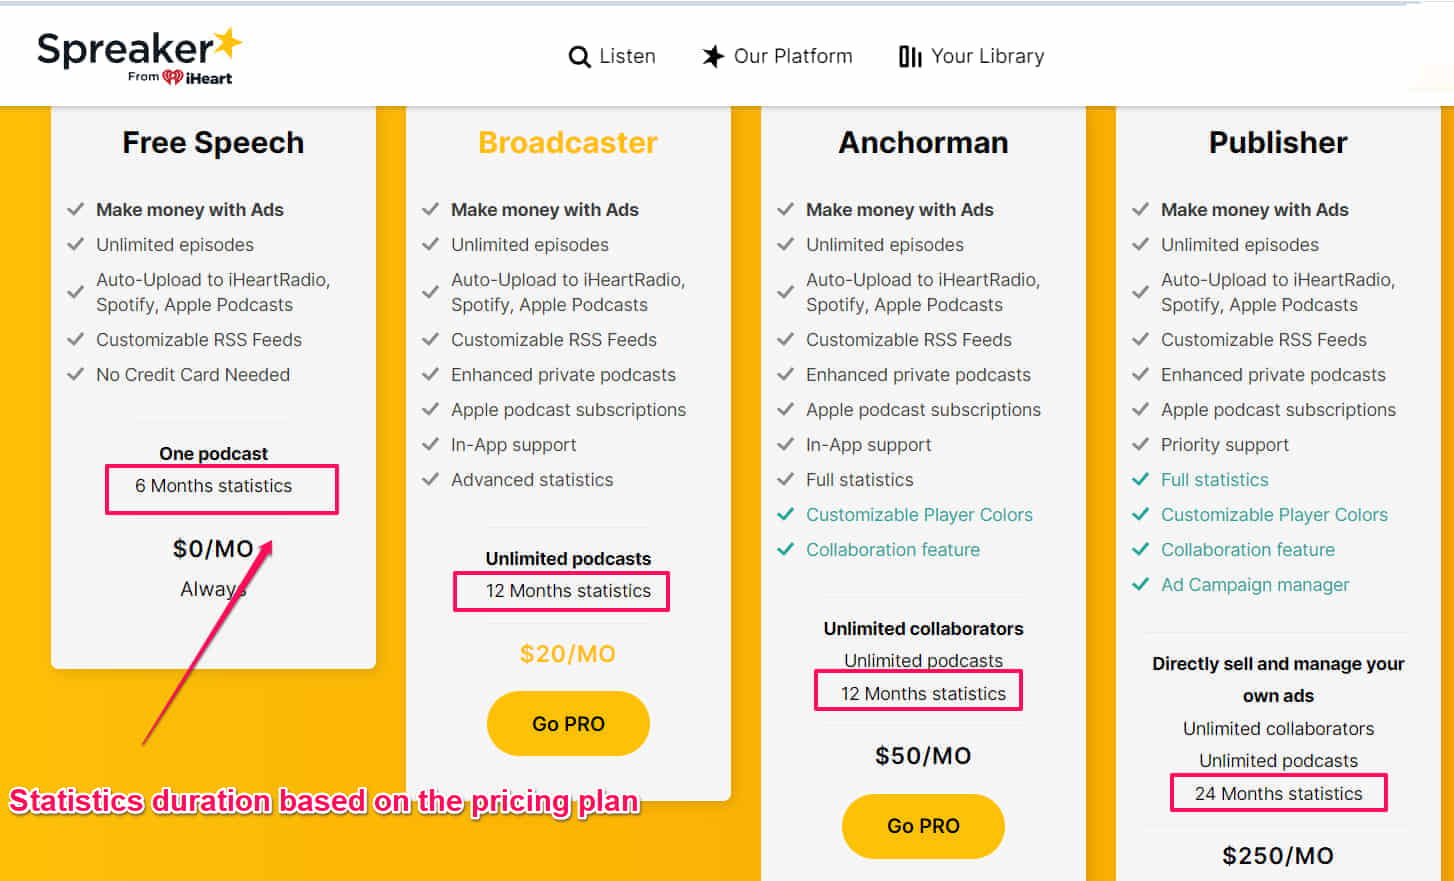This screenshot has height=881, width=1454.
Task: Click checkmark beside 'Advanced statistics'
Action: click(430, 479)
